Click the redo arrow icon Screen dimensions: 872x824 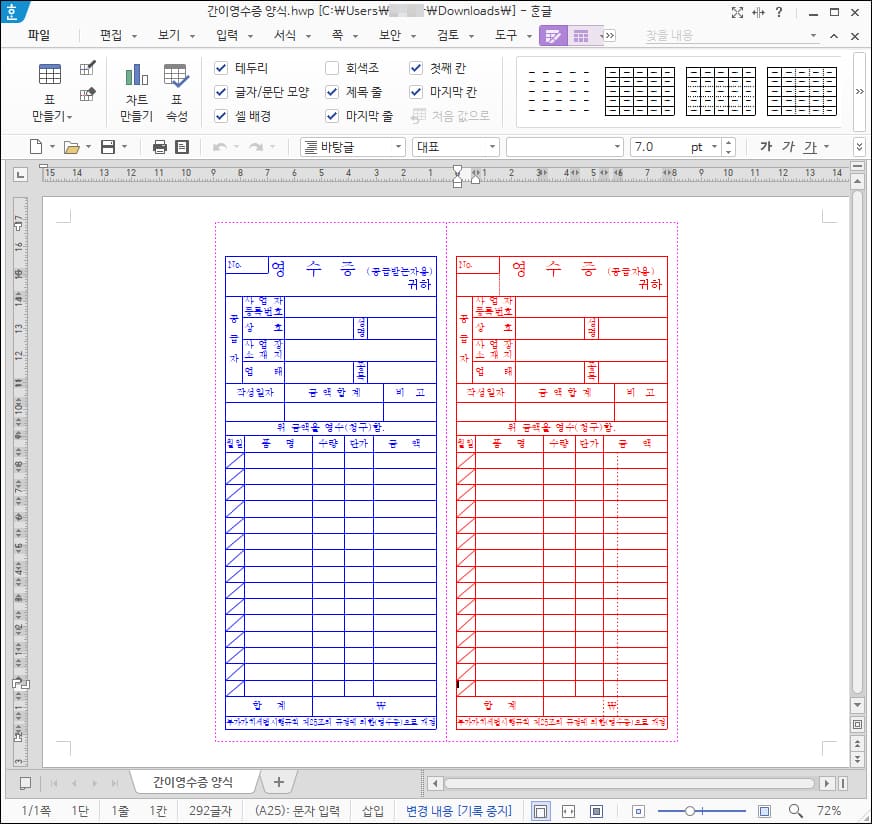[x=256, y=147]
